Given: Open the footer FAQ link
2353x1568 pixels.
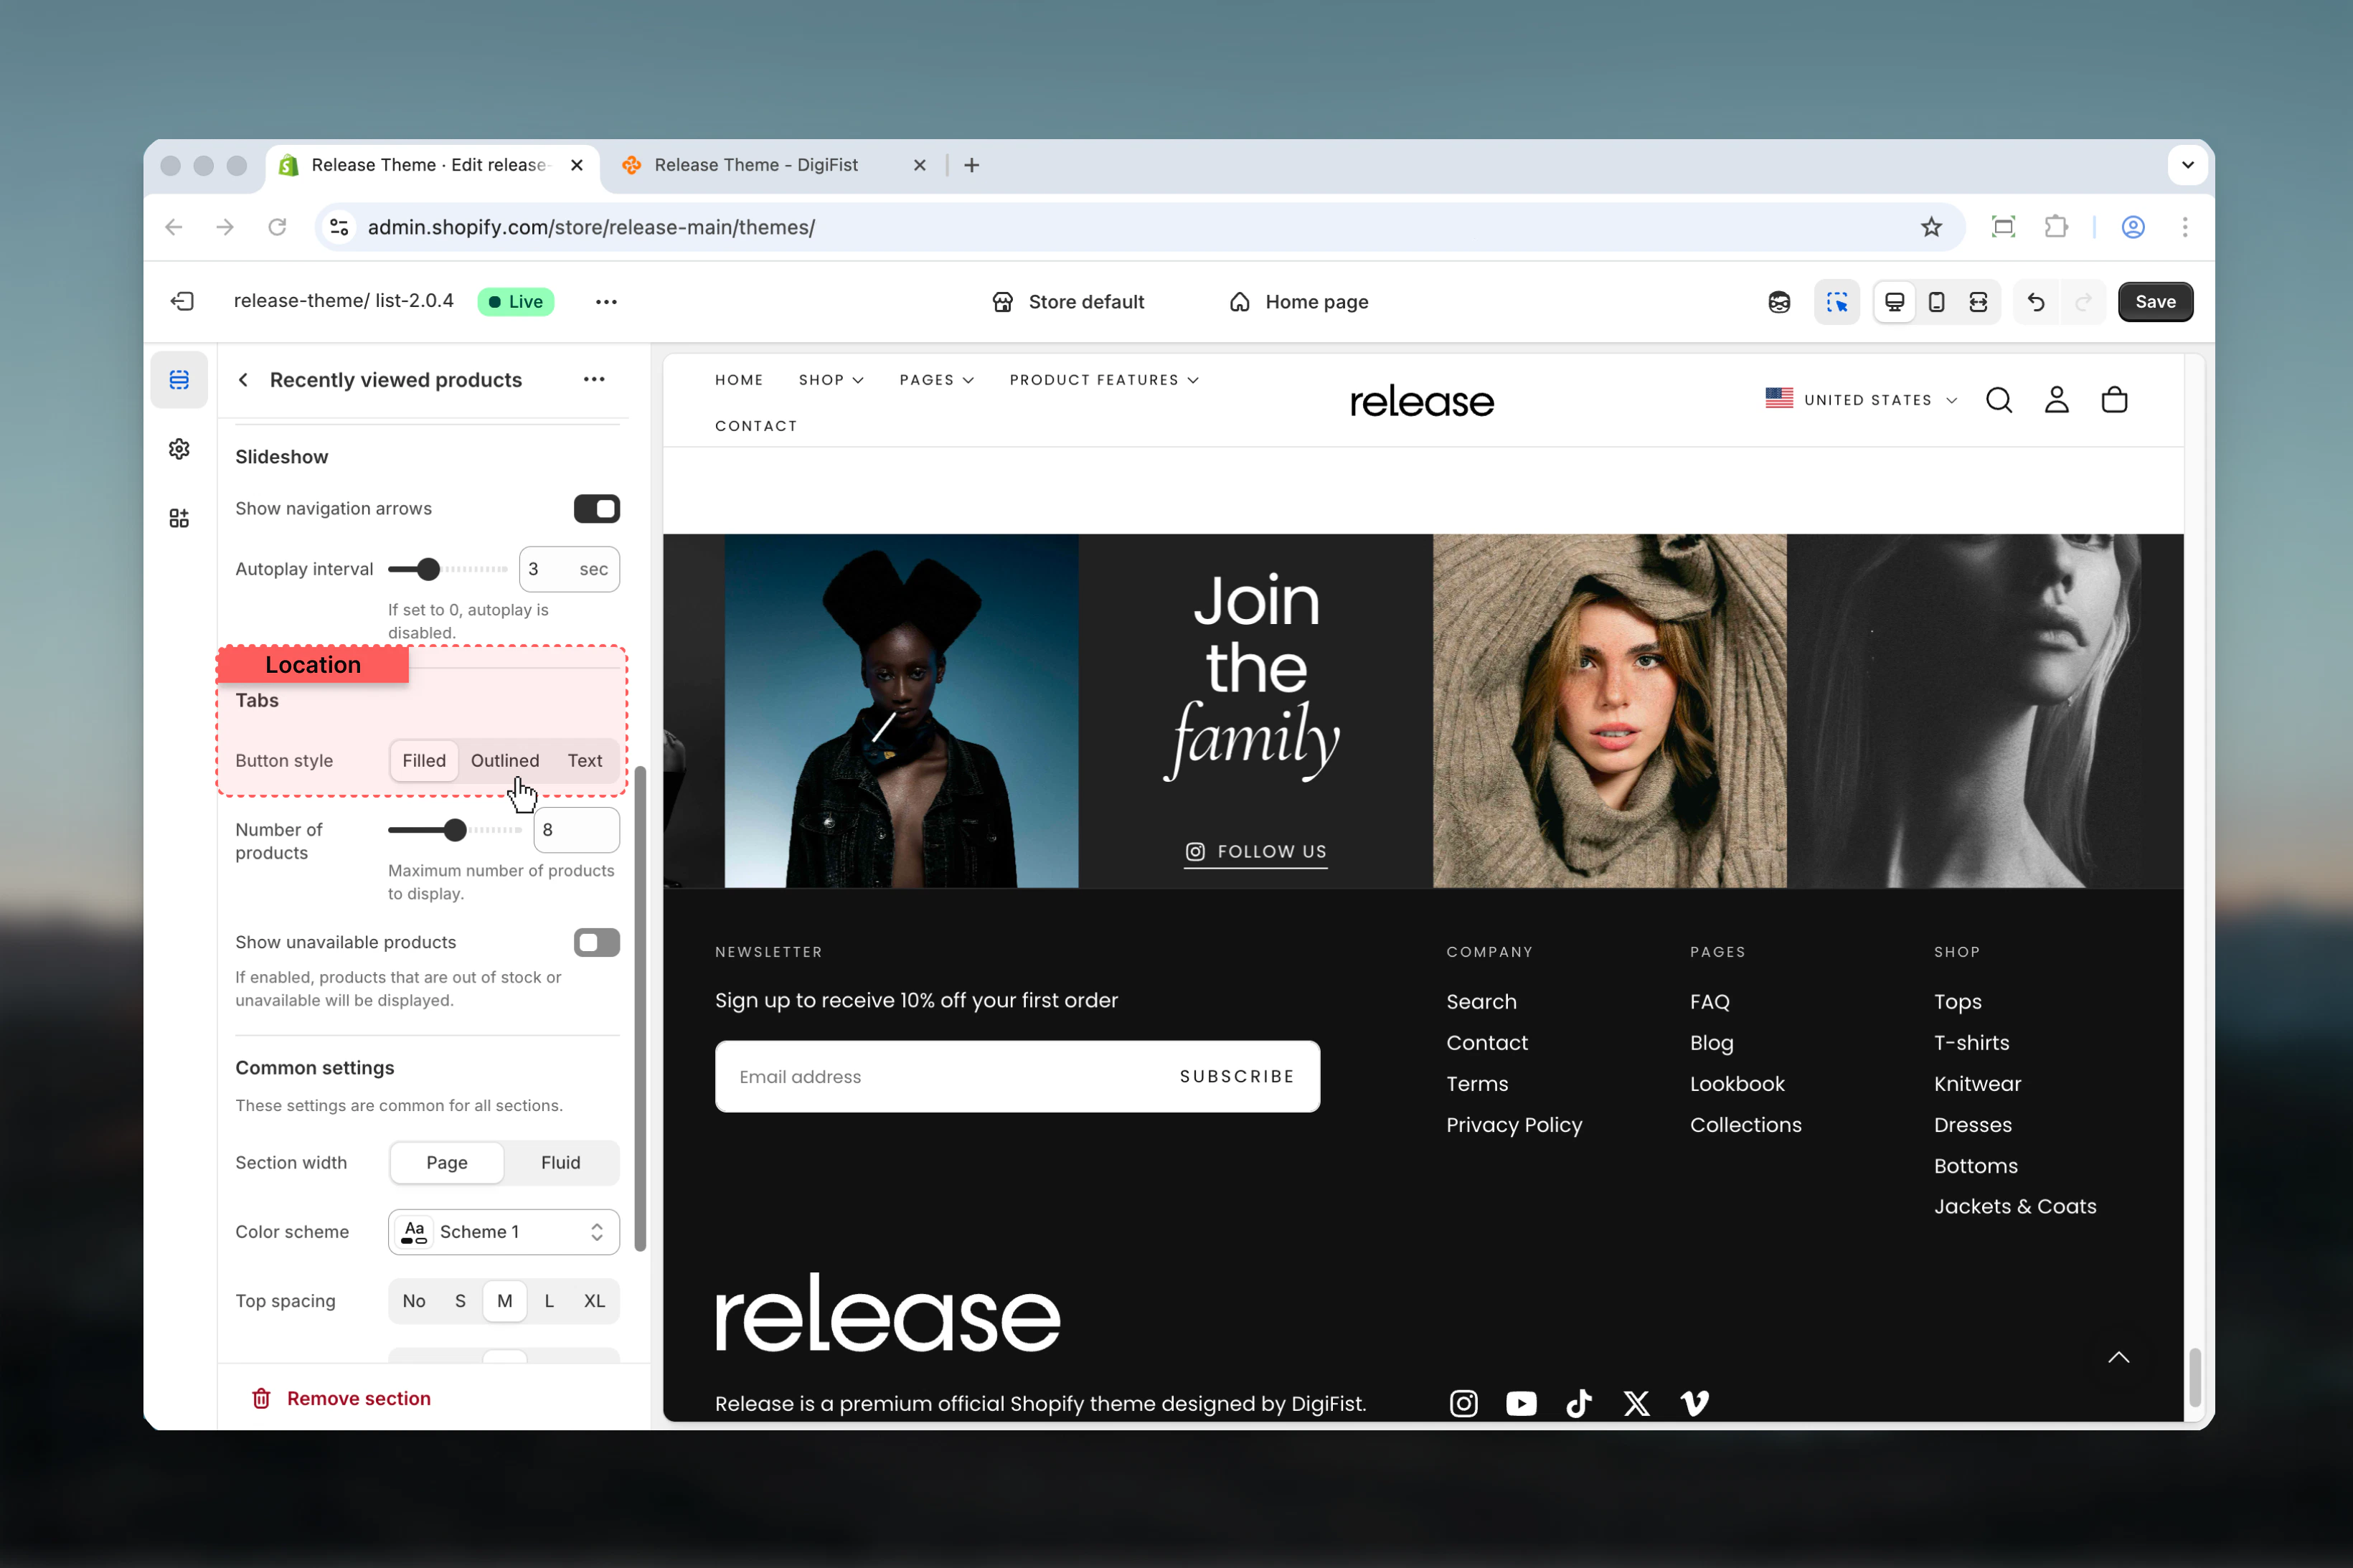Looking at the screenshot, I should click(x=1709, y=1001).
